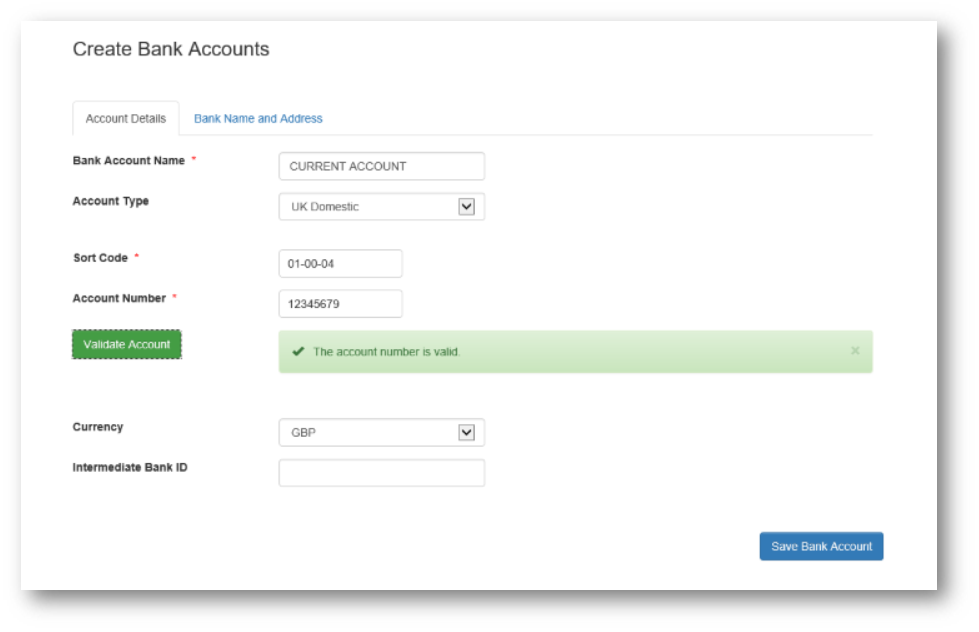The height and width of the screenshot is (632, 979).
Task: Click the Intermediate Bank ID label
Action: (130, 468)
